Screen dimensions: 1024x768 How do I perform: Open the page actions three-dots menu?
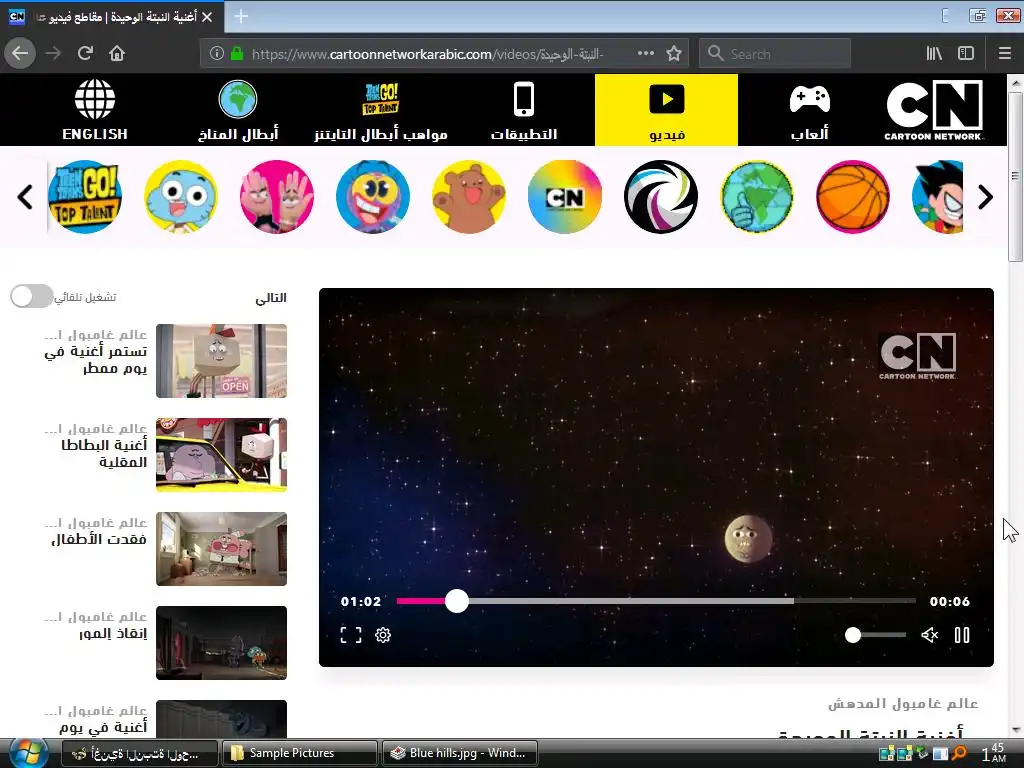point(645,54)
